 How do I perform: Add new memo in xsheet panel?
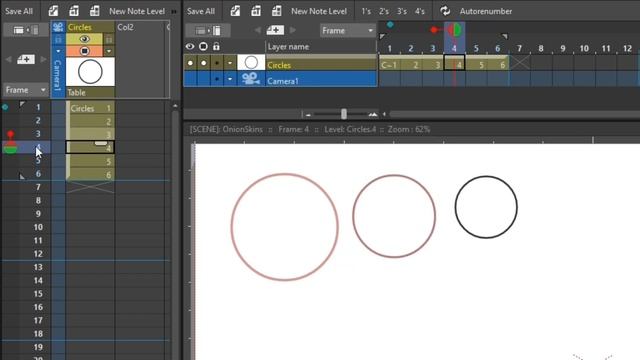point(26,60)
